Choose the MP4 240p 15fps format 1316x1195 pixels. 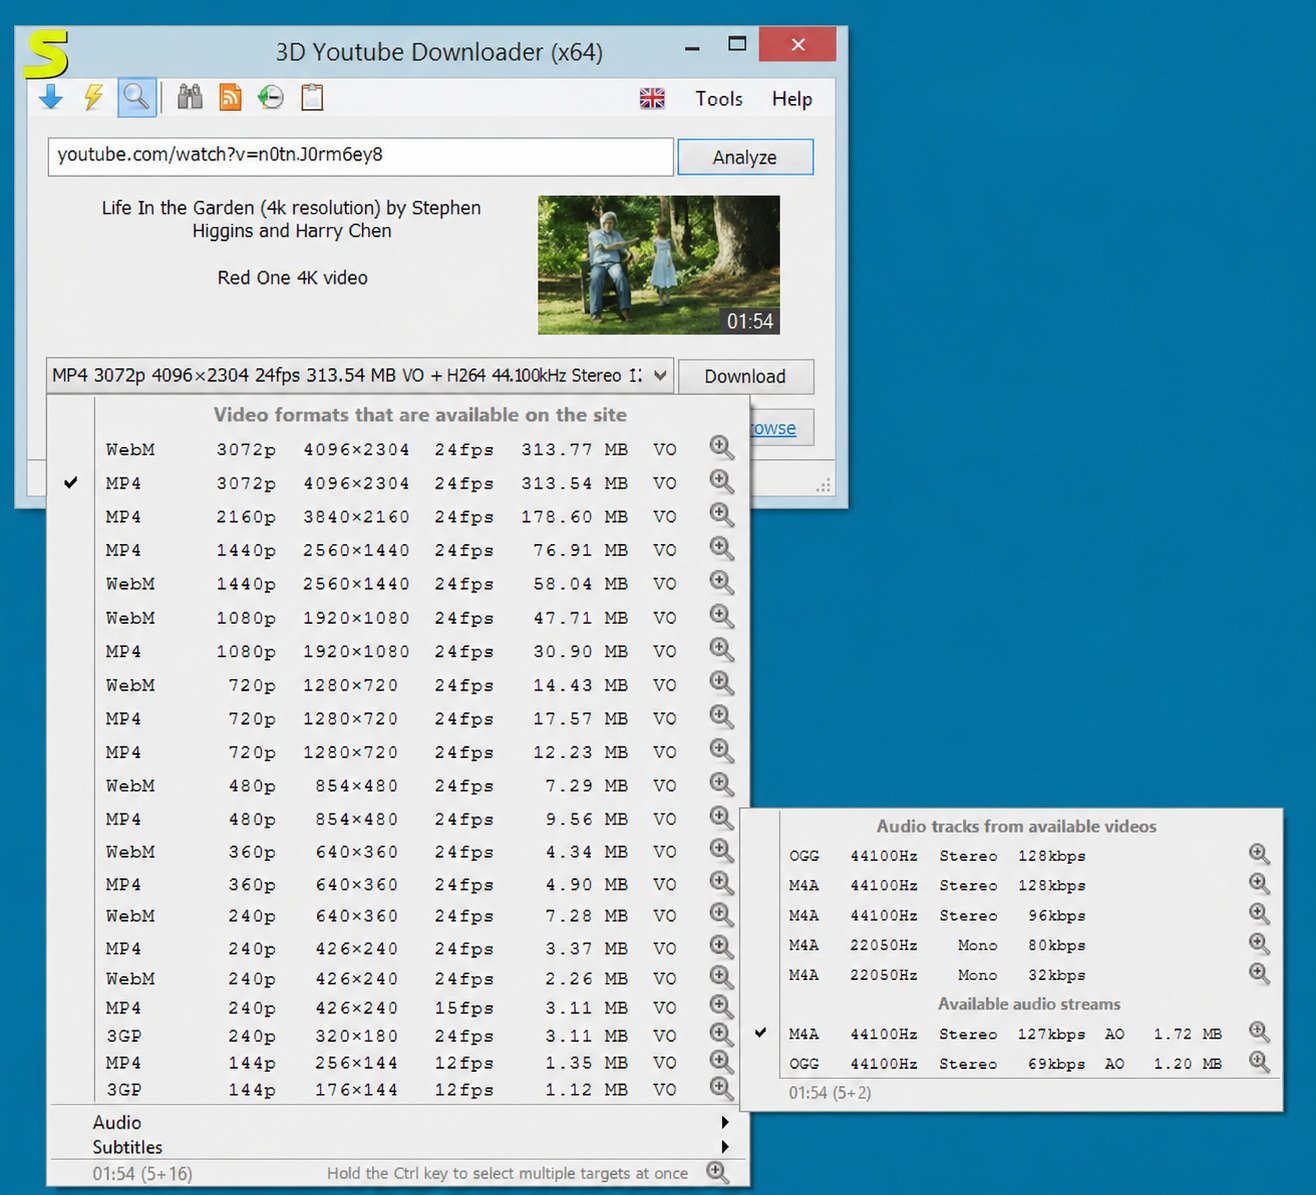click(398, 1008)
